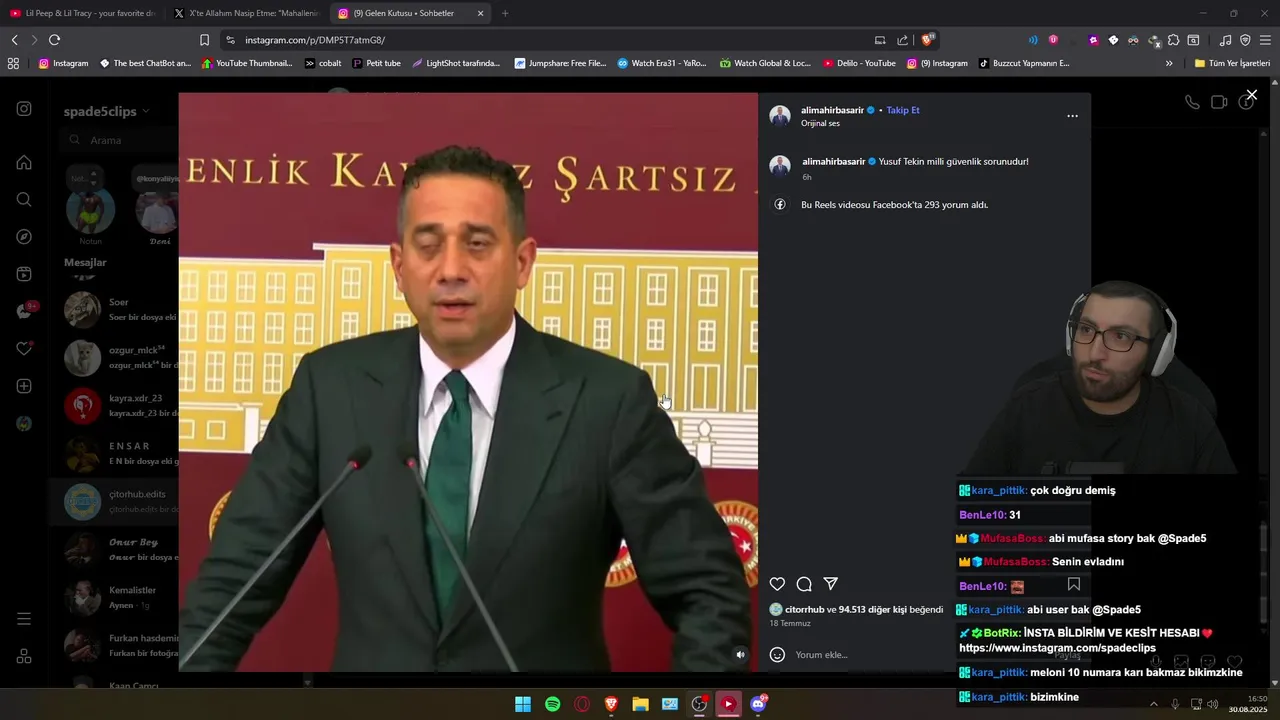Open Discord from the taskbar
Image resolution: width=1280 pixels, height=720 pixels.
pos(758,704)
